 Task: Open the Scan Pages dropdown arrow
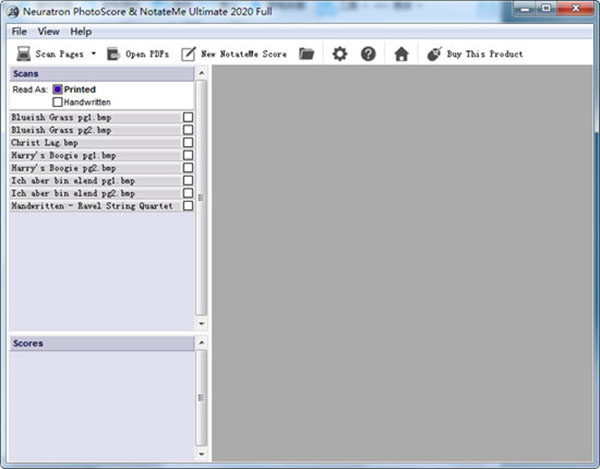(93, 54)
